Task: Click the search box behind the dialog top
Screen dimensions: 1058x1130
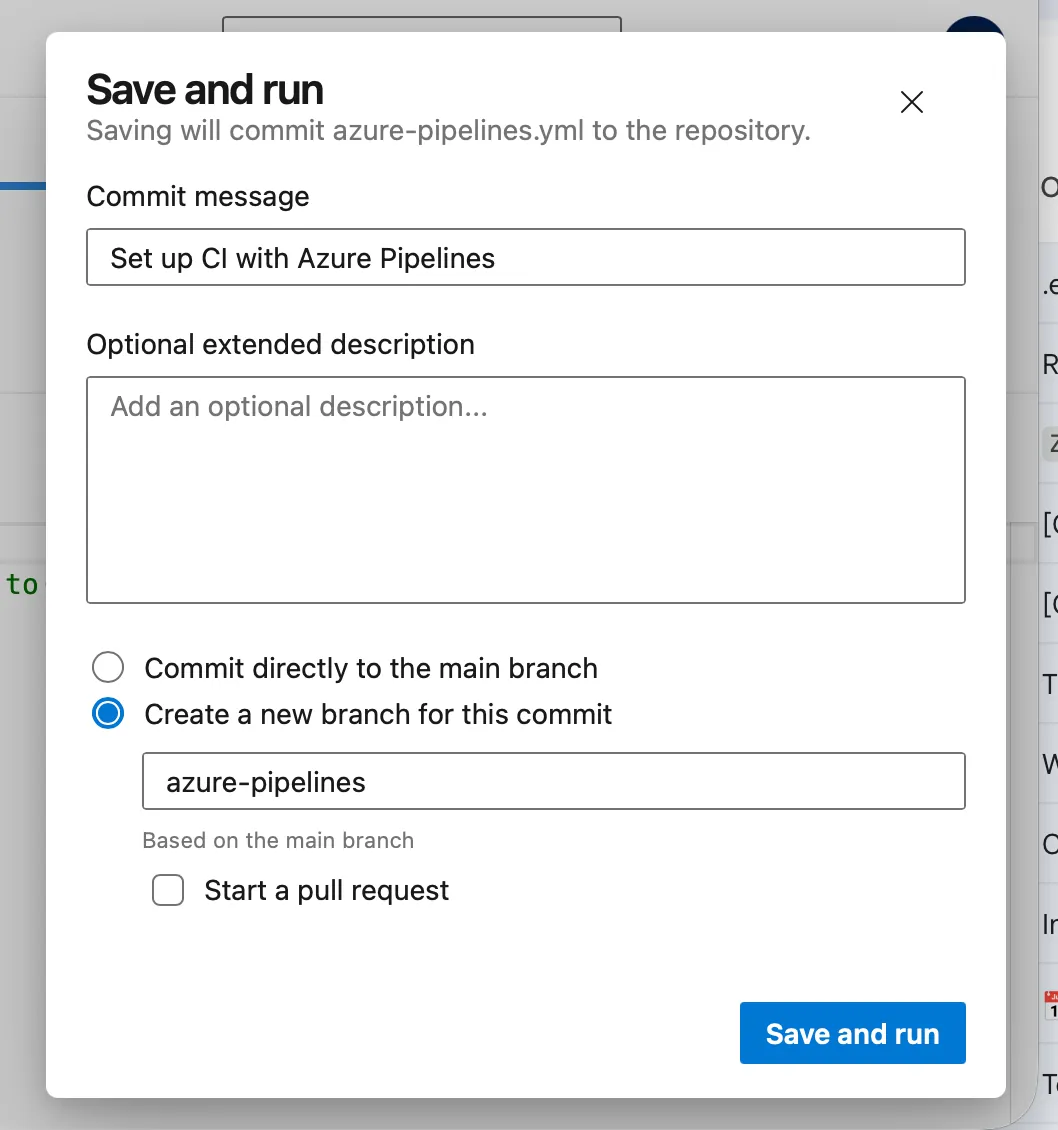Action: click(x=421, y=23)
